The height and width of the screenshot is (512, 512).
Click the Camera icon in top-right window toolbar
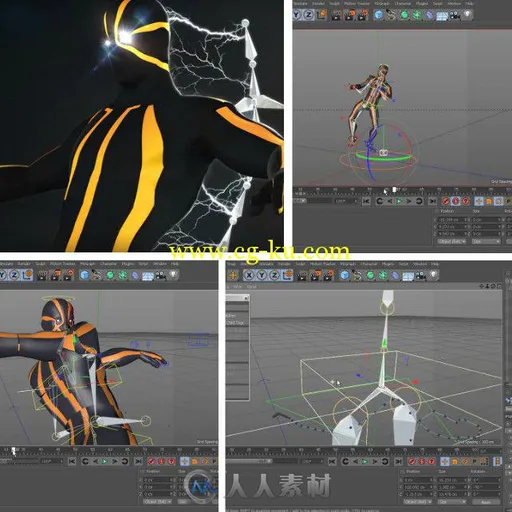pos(455,15)
